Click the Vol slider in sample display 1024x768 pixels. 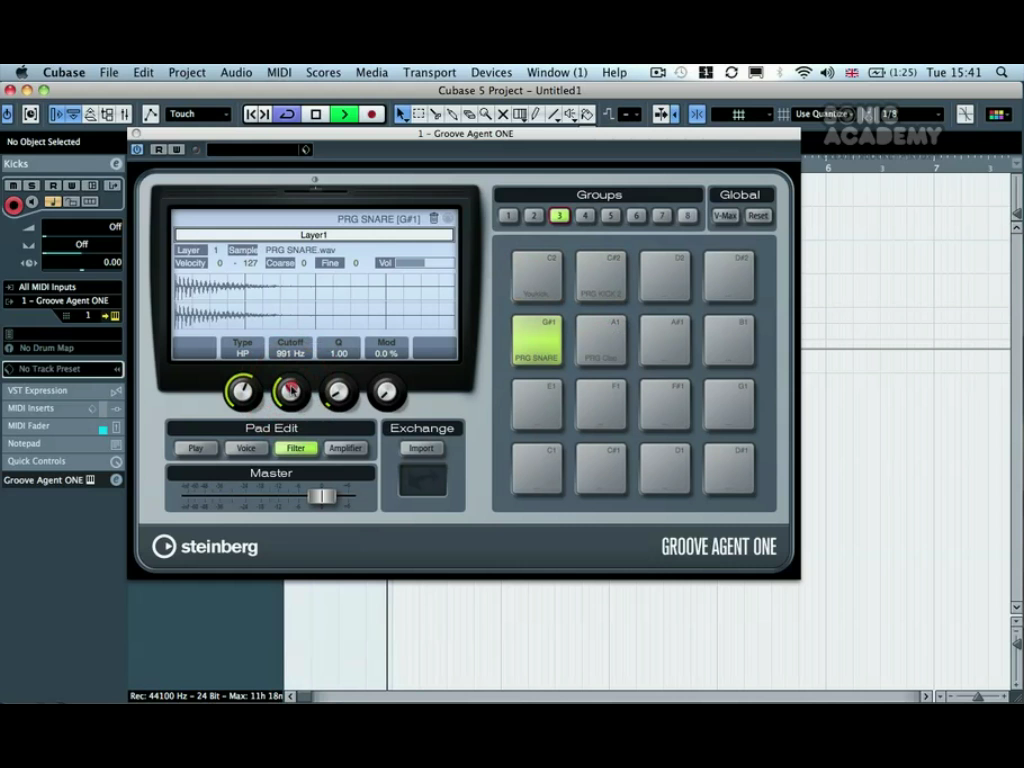pos(424,263)
